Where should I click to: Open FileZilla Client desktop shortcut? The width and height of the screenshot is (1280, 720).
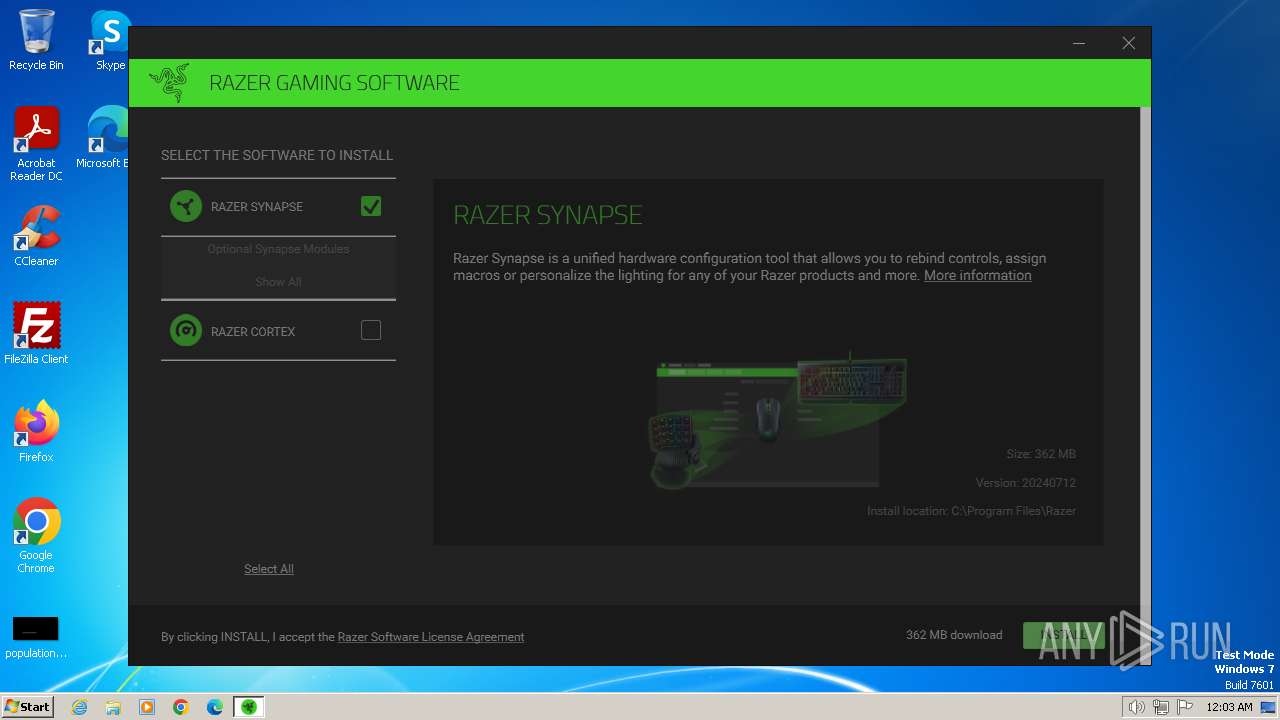click(36, 334)
